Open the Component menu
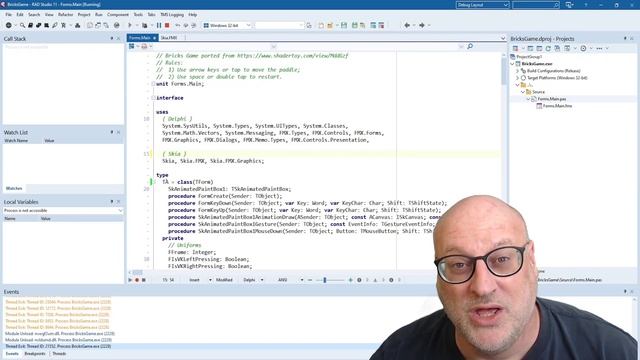This screenshot has width=640, height=360. pyautogui.click(x=118, y=15)
